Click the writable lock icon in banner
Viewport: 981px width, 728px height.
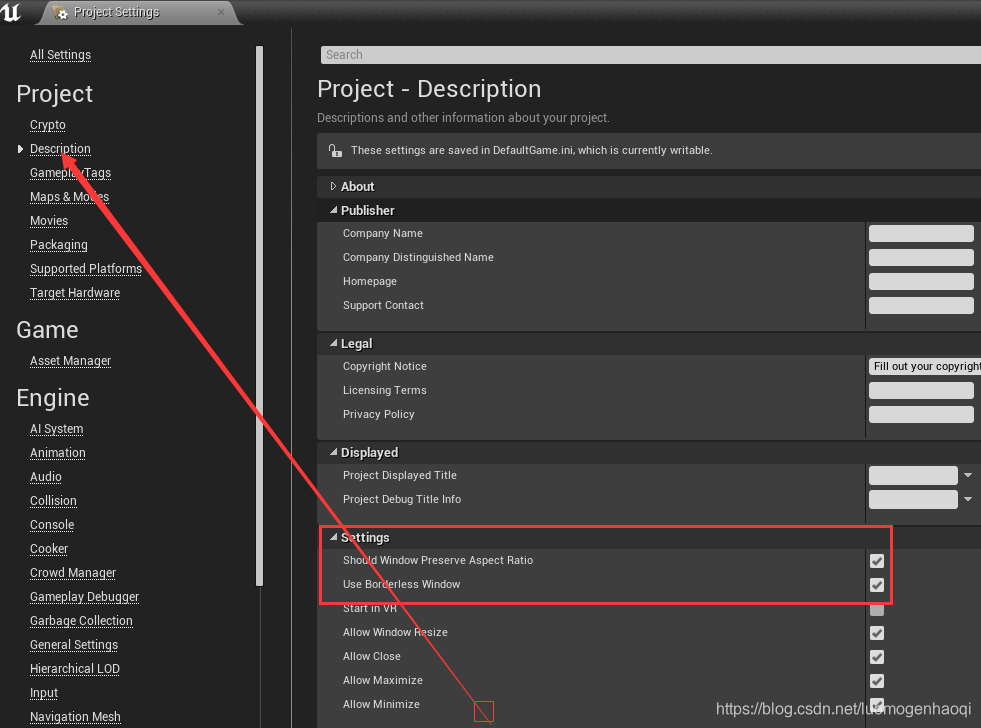(335, 150)
